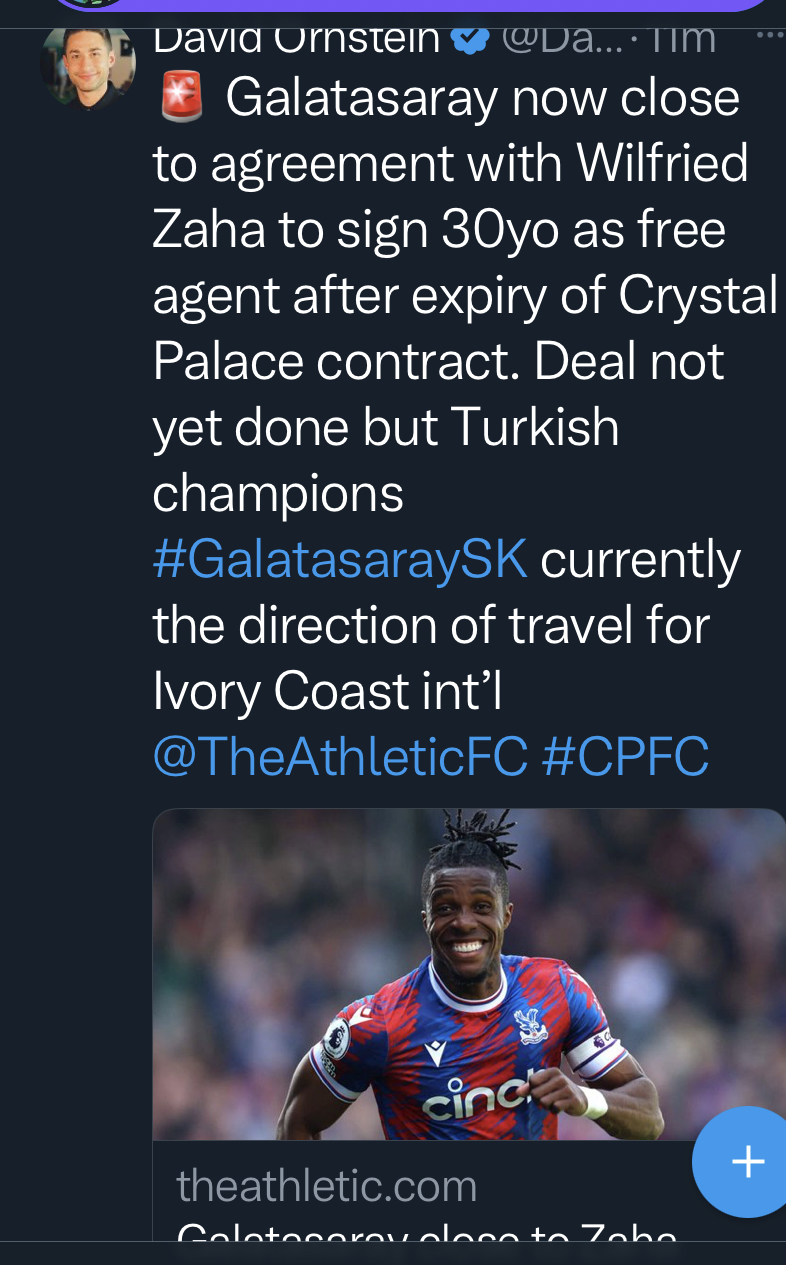Open the 'Galatasaray close to Zaha' headline

[427, 1233]
